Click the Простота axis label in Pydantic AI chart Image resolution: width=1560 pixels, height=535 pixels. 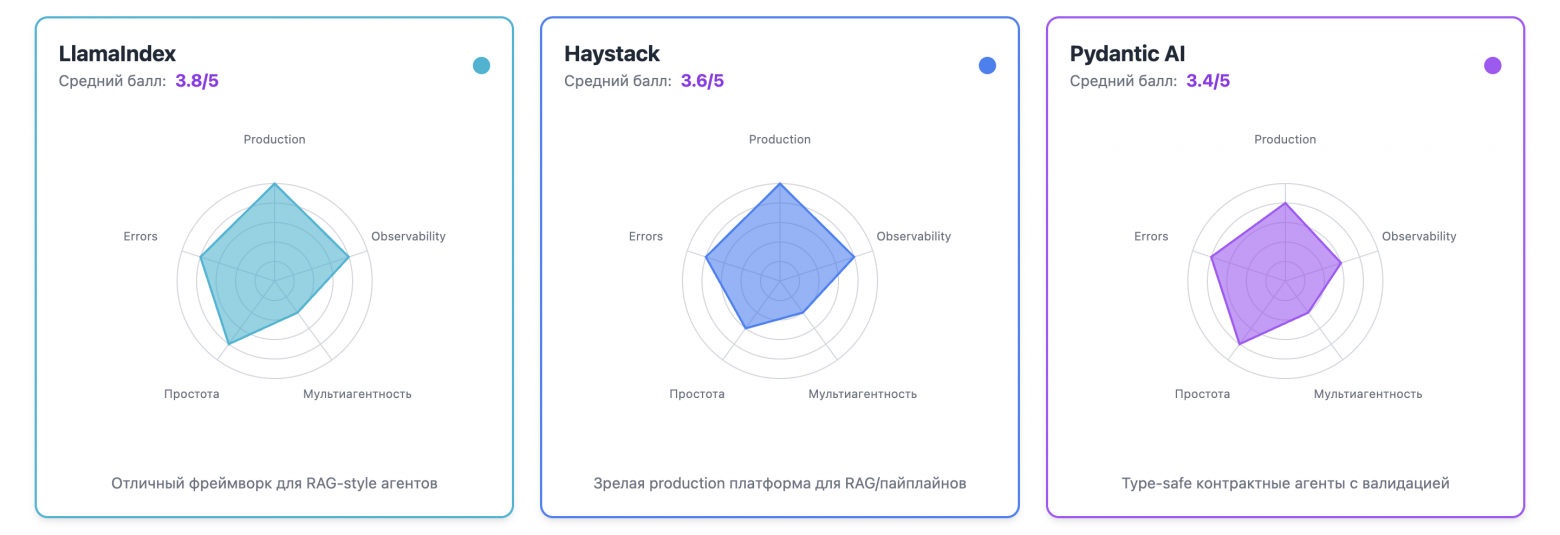1203,394
